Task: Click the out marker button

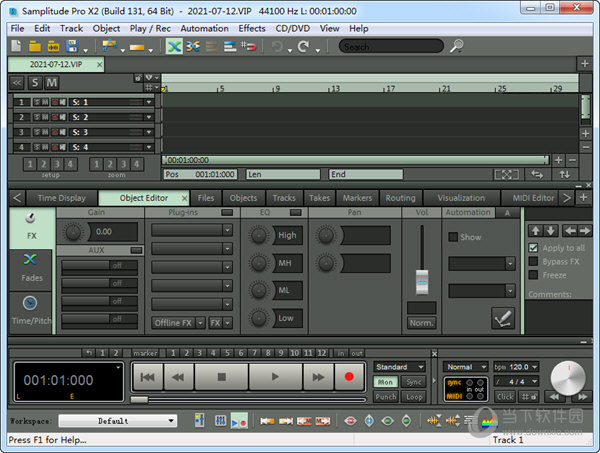Action: (357, 353)
